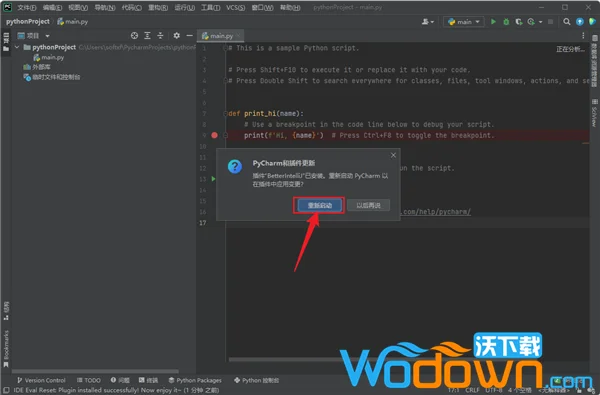Open the Bookmarks side panel
Screen dimensions: 600x395
pos(6,349)
